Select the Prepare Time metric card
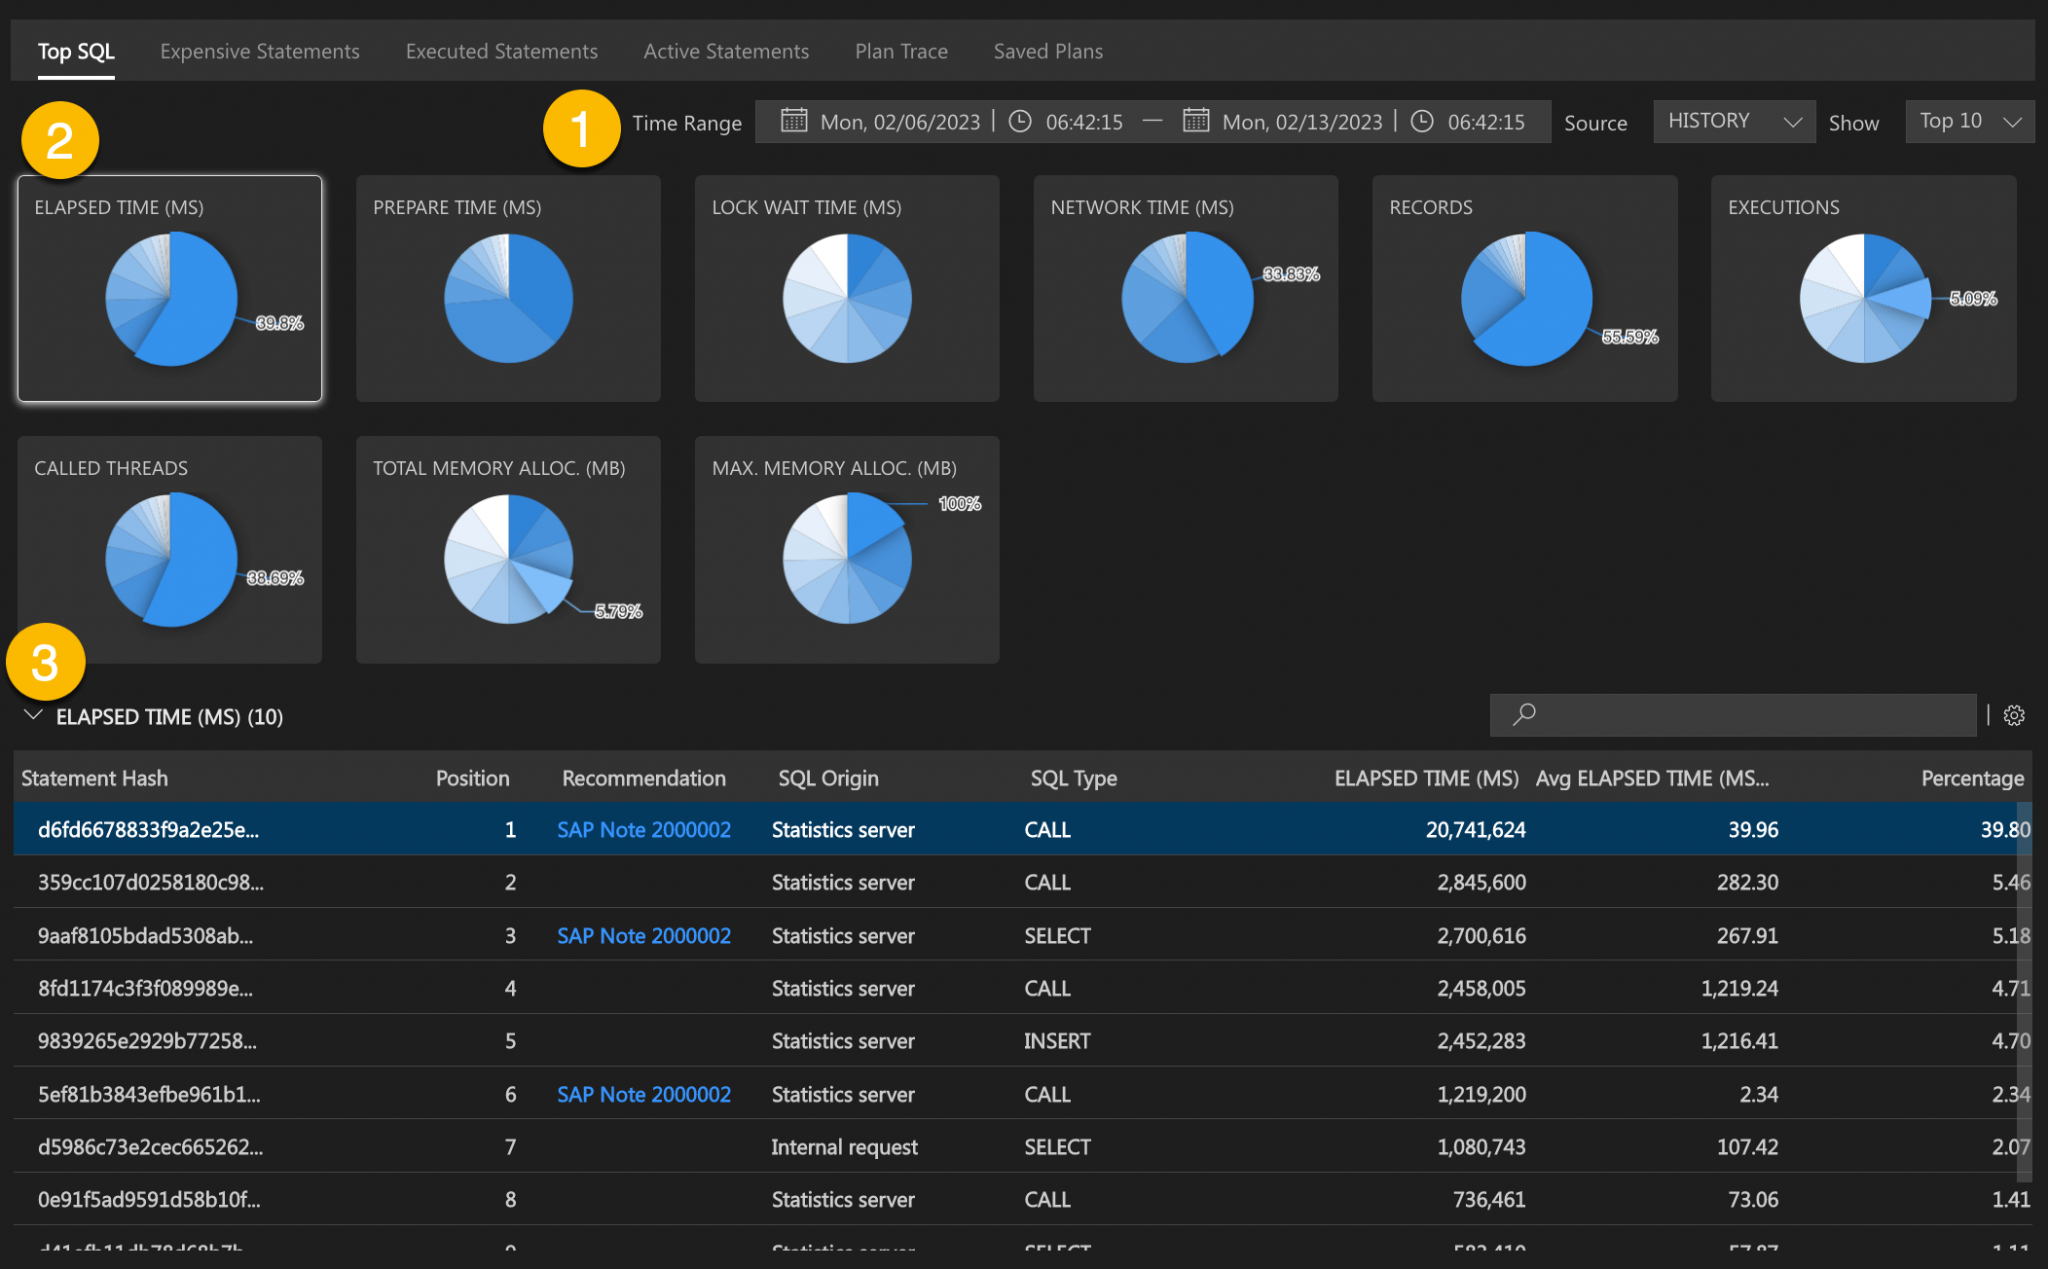This screenshot has height=1269, width=2048. 507,290
